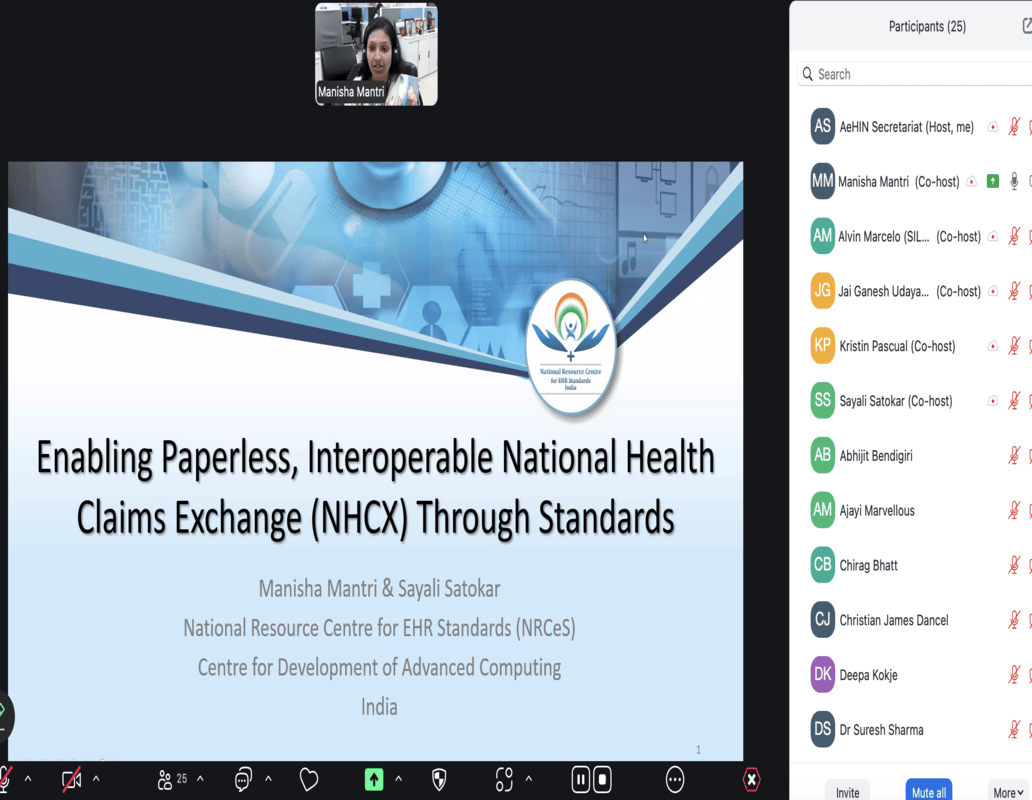Pause or stop the recording
1032x800 pixels.
[x=591, y=779]
